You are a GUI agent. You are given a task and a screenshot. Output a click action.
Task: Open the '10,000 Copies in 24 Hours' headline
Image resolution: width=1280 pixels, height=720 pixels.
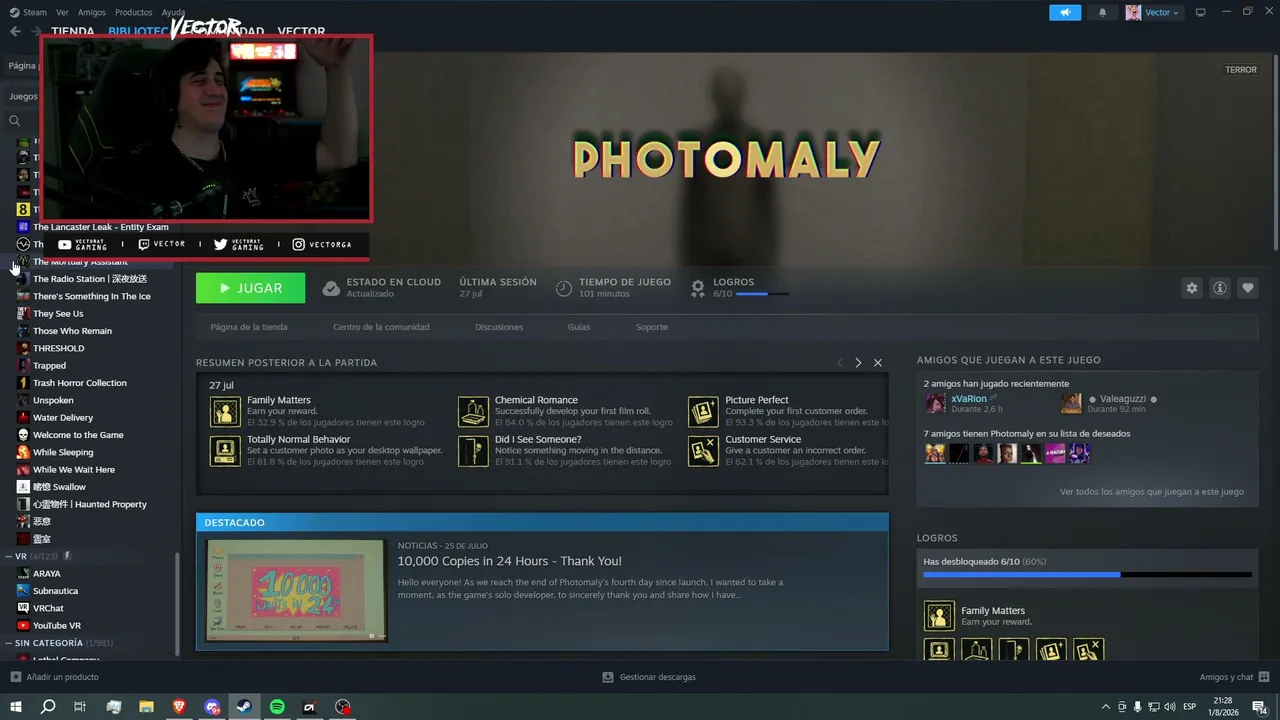click(x=509, y=561)
